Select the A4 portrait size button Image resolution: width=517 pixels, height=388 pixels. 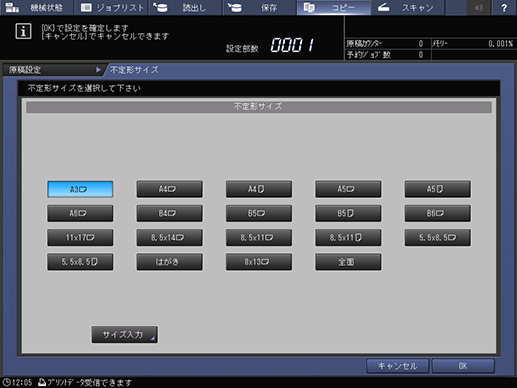259,189
